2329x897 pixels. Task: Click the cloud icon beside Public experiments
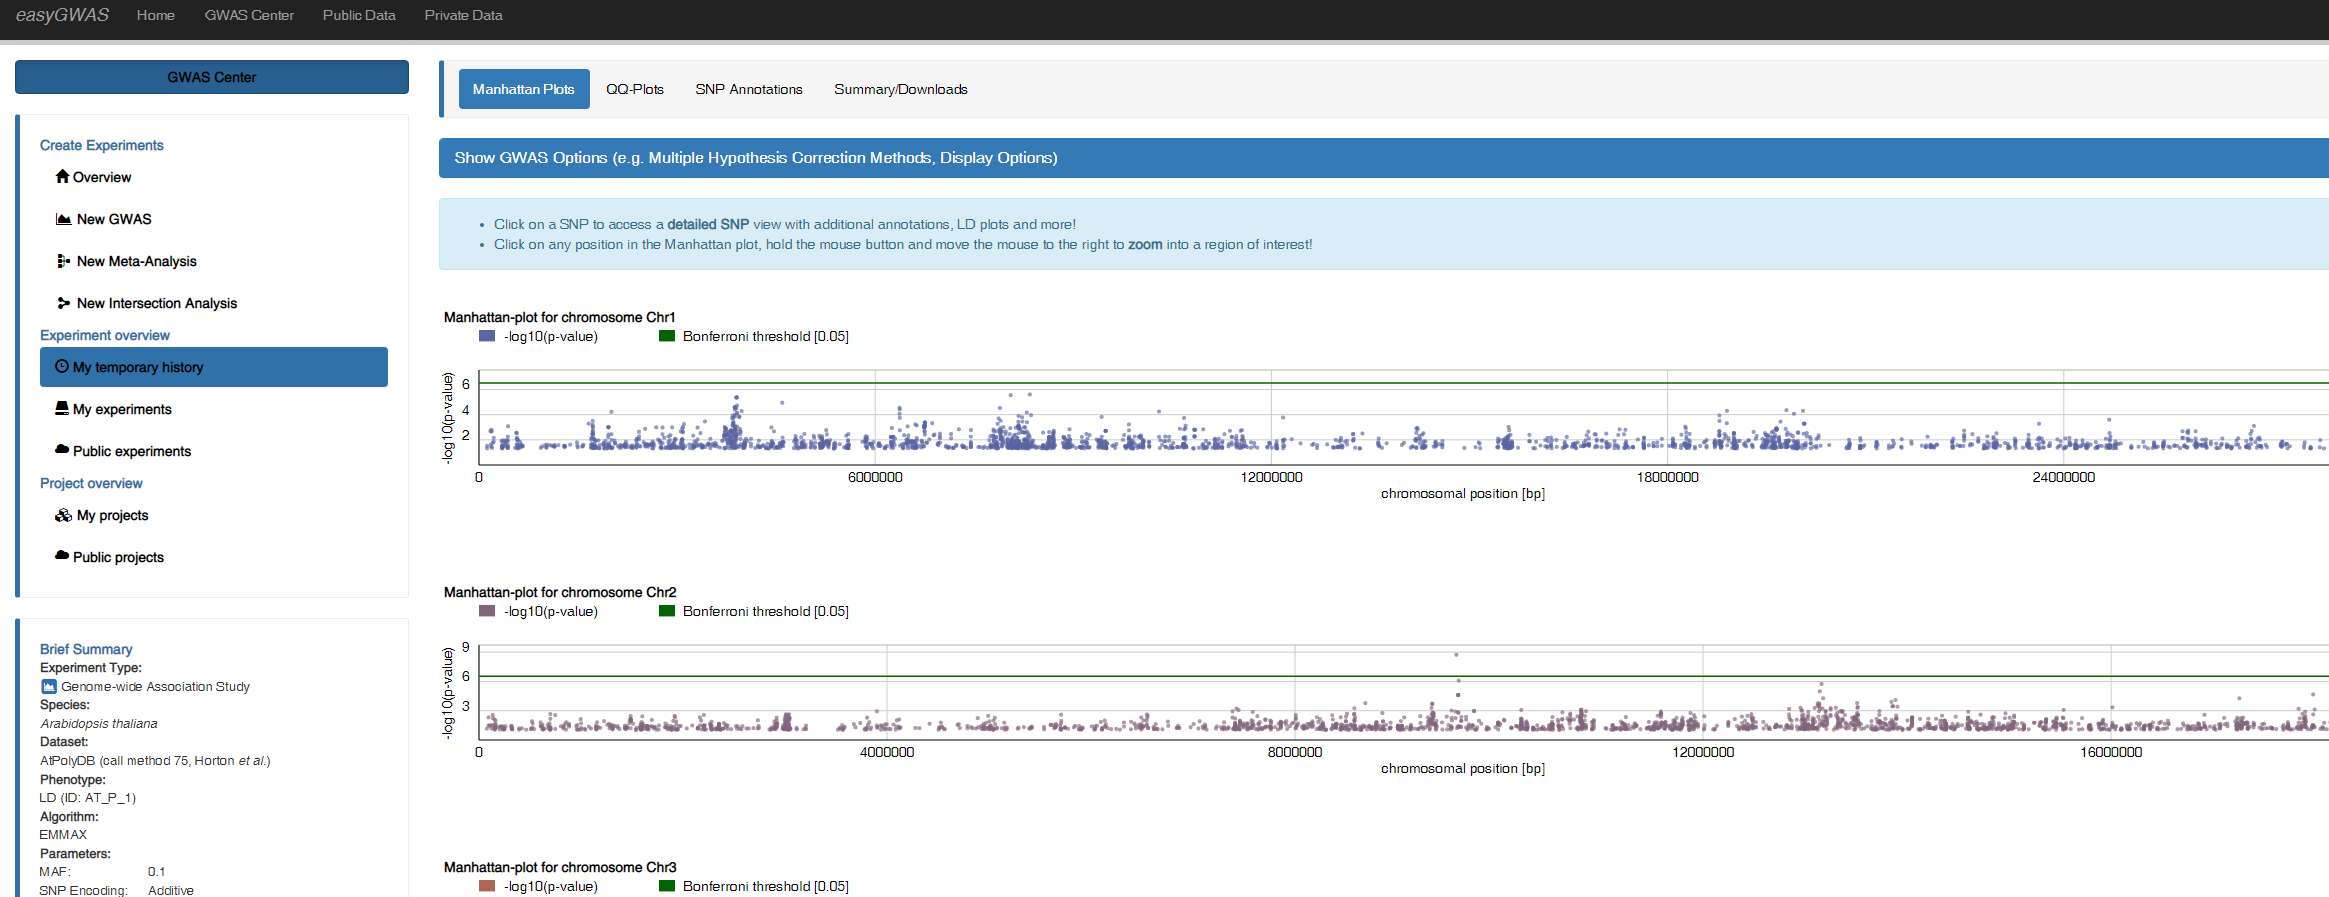tap(62, 450)
